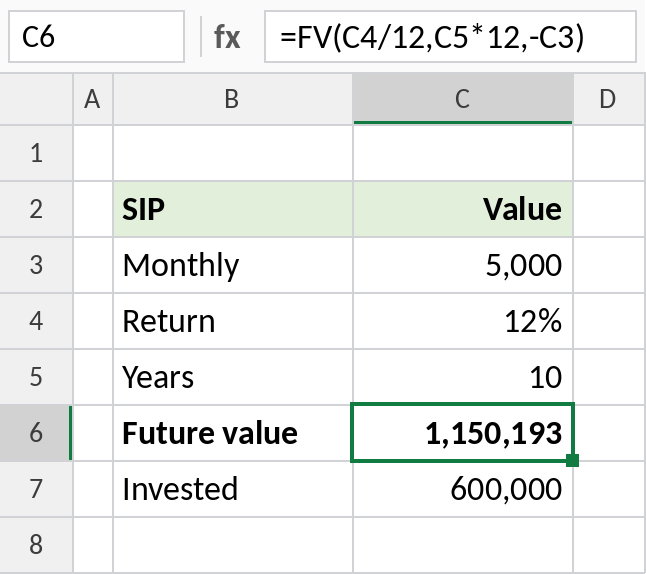Image resolution: width=646 pixels, height=574 pixels.
Task: Select row 5 header
Action: click(36, 377)
